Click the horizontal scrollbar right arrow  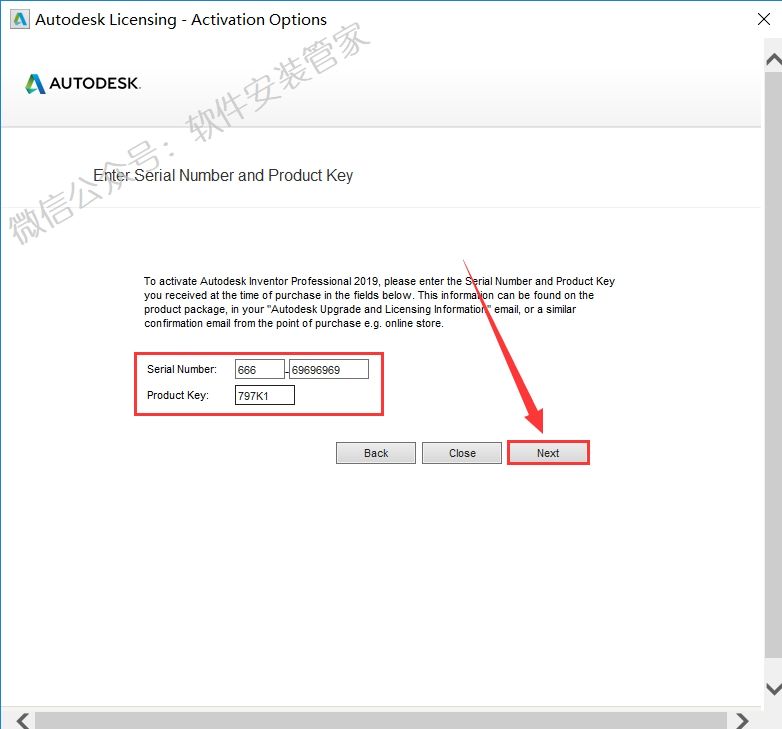pyautogui.click(x=742, y=719)
